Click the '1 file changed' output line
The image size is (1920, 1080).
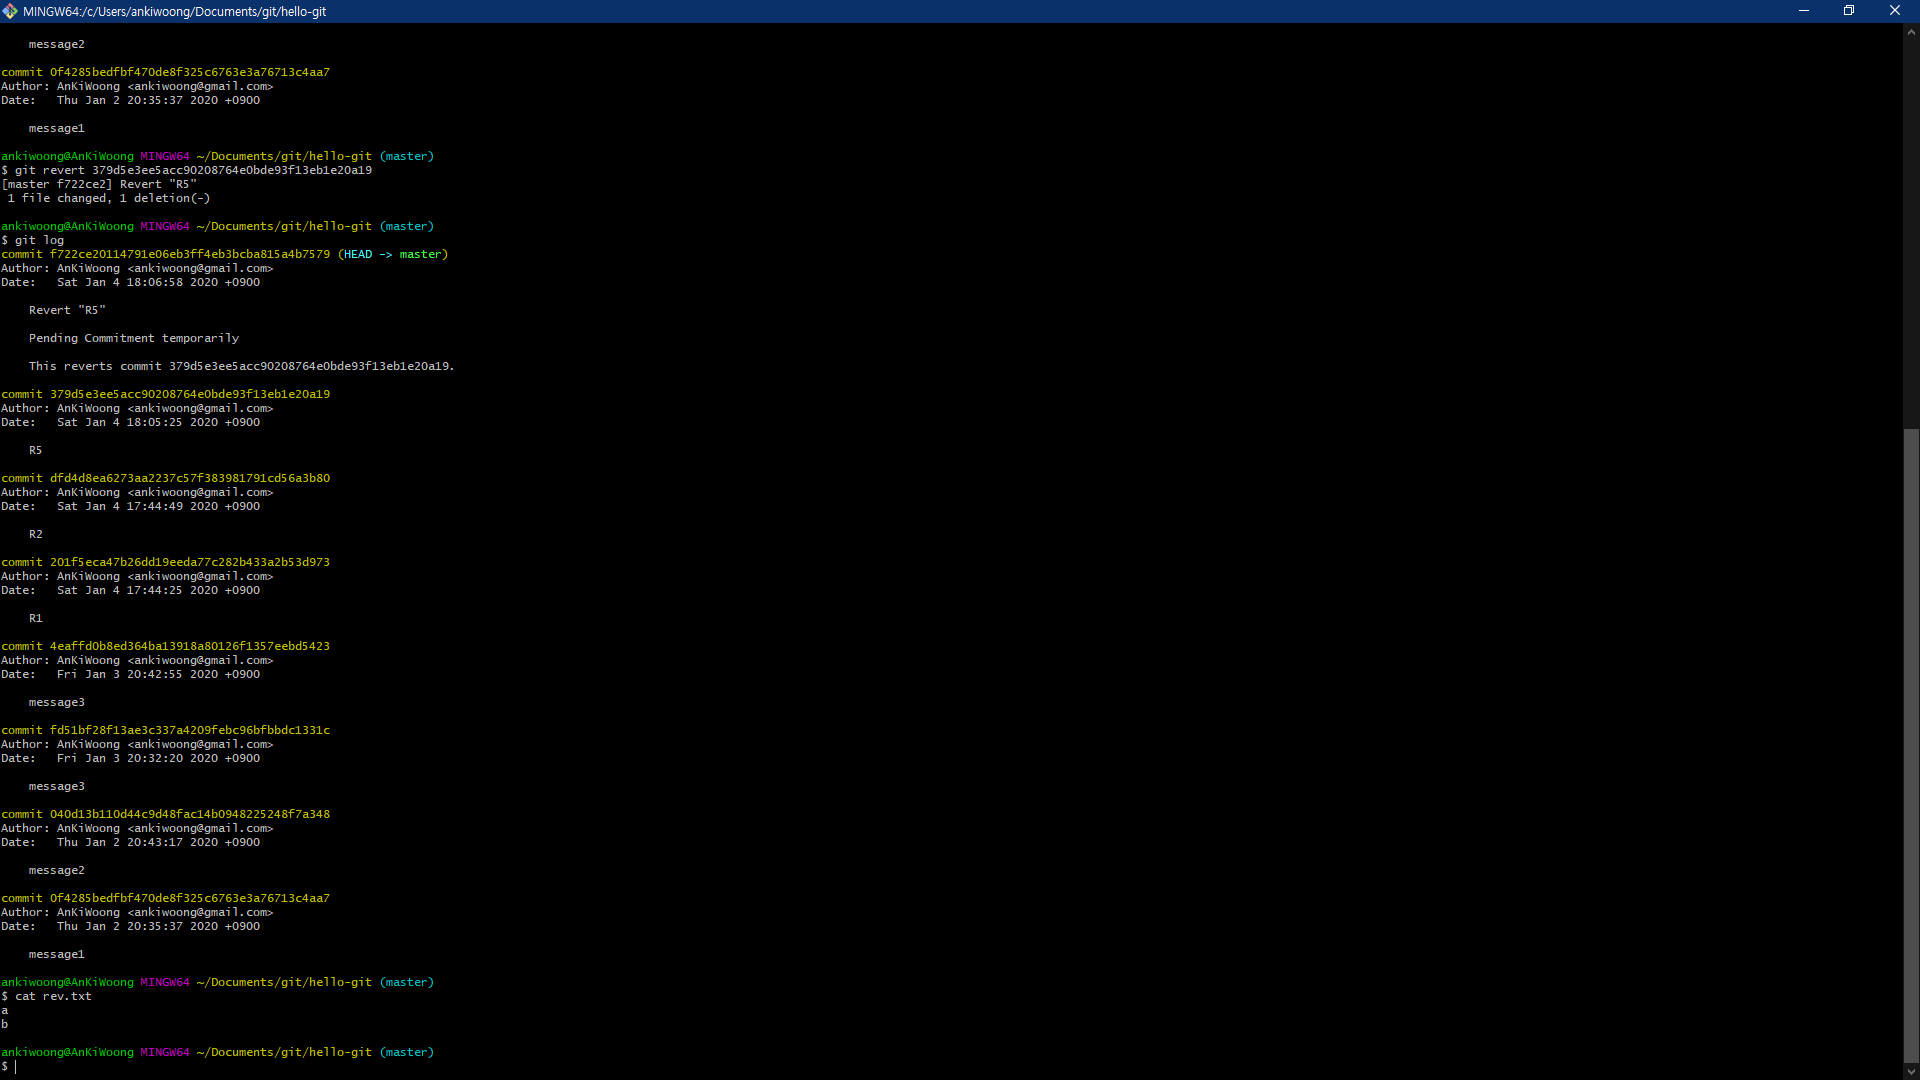[108, 198]
